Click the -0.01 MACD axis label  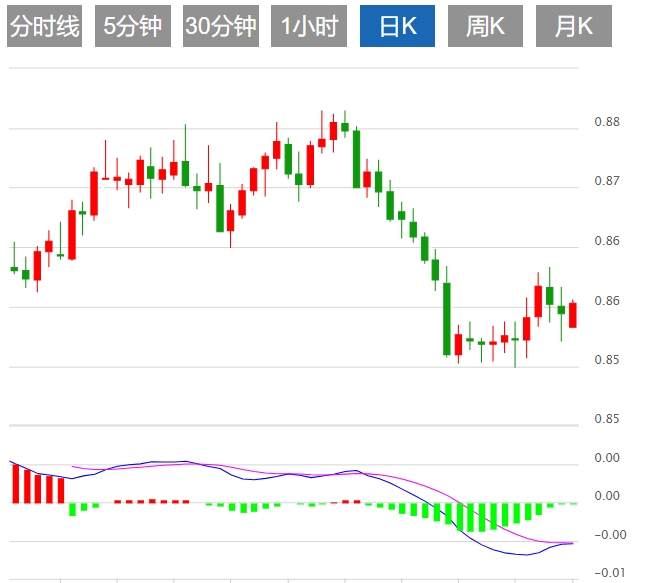point(610,573)
